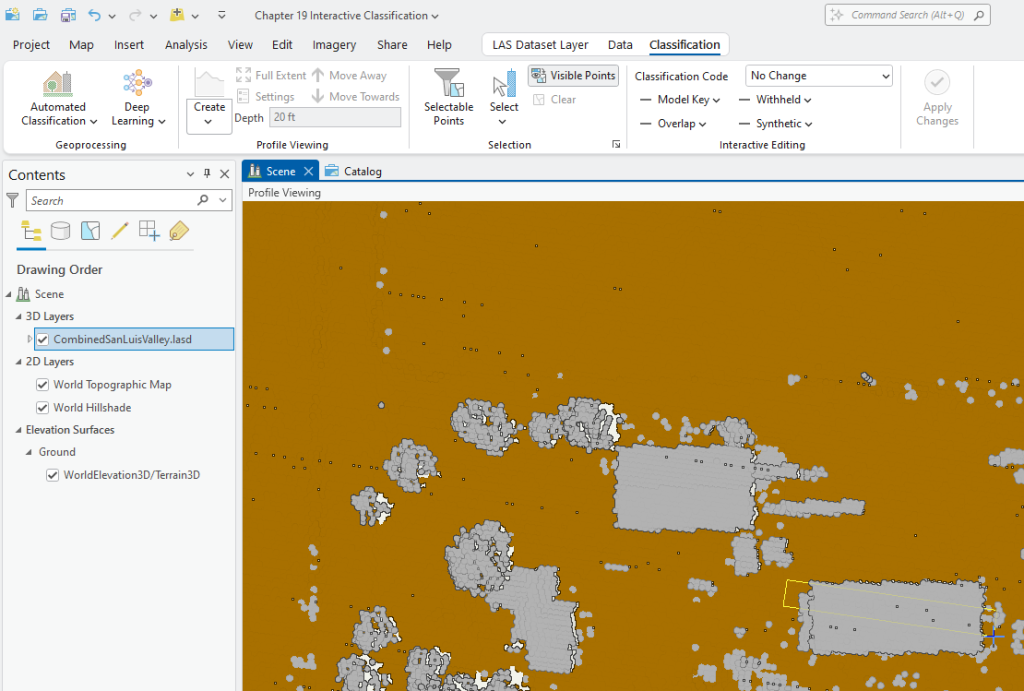The image size is (1024, 691).
Task: Launch the Deep Learning tool
Action: point(137,95)
